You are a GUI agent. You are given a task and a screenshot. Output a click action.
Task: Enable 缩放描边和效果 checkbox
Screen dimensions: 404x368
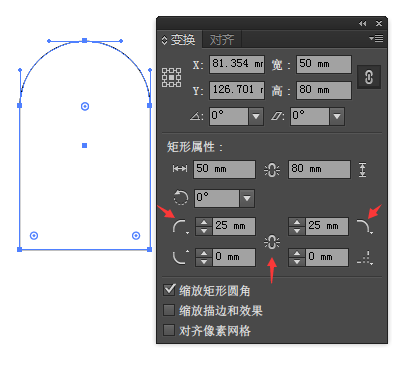click(x=169, y=310)
